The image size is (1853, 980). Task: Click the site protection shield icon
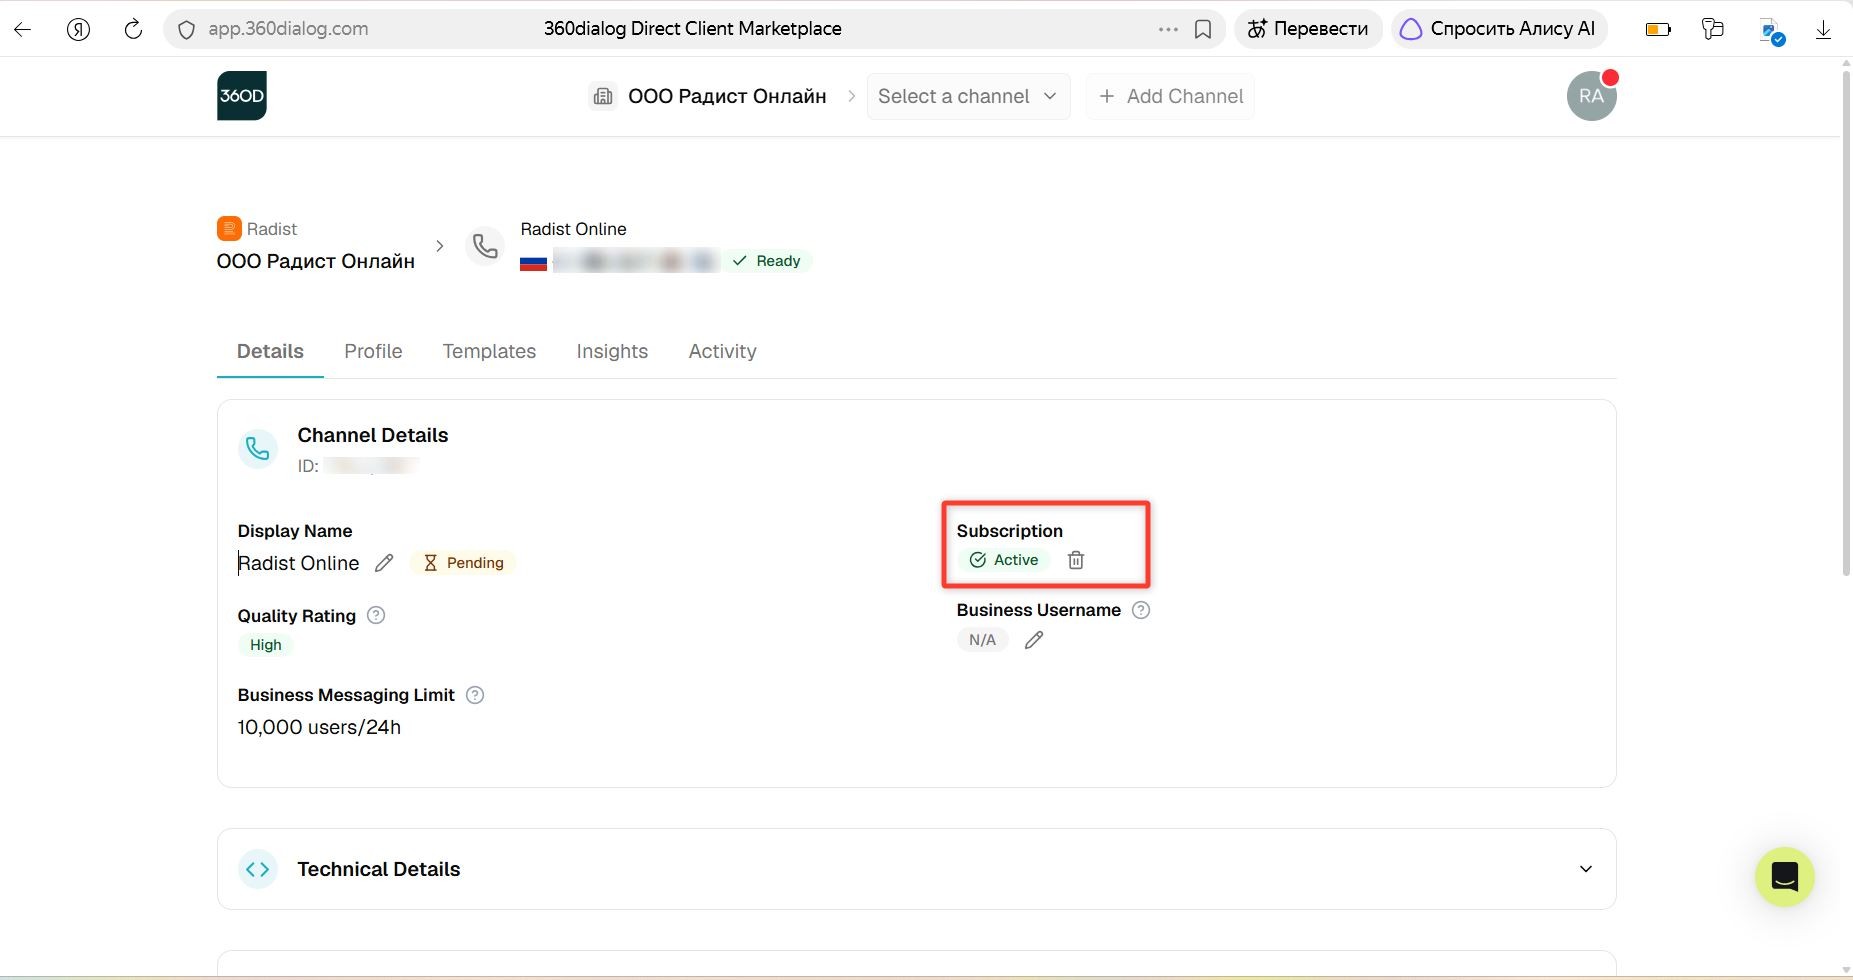click(186, 30)
